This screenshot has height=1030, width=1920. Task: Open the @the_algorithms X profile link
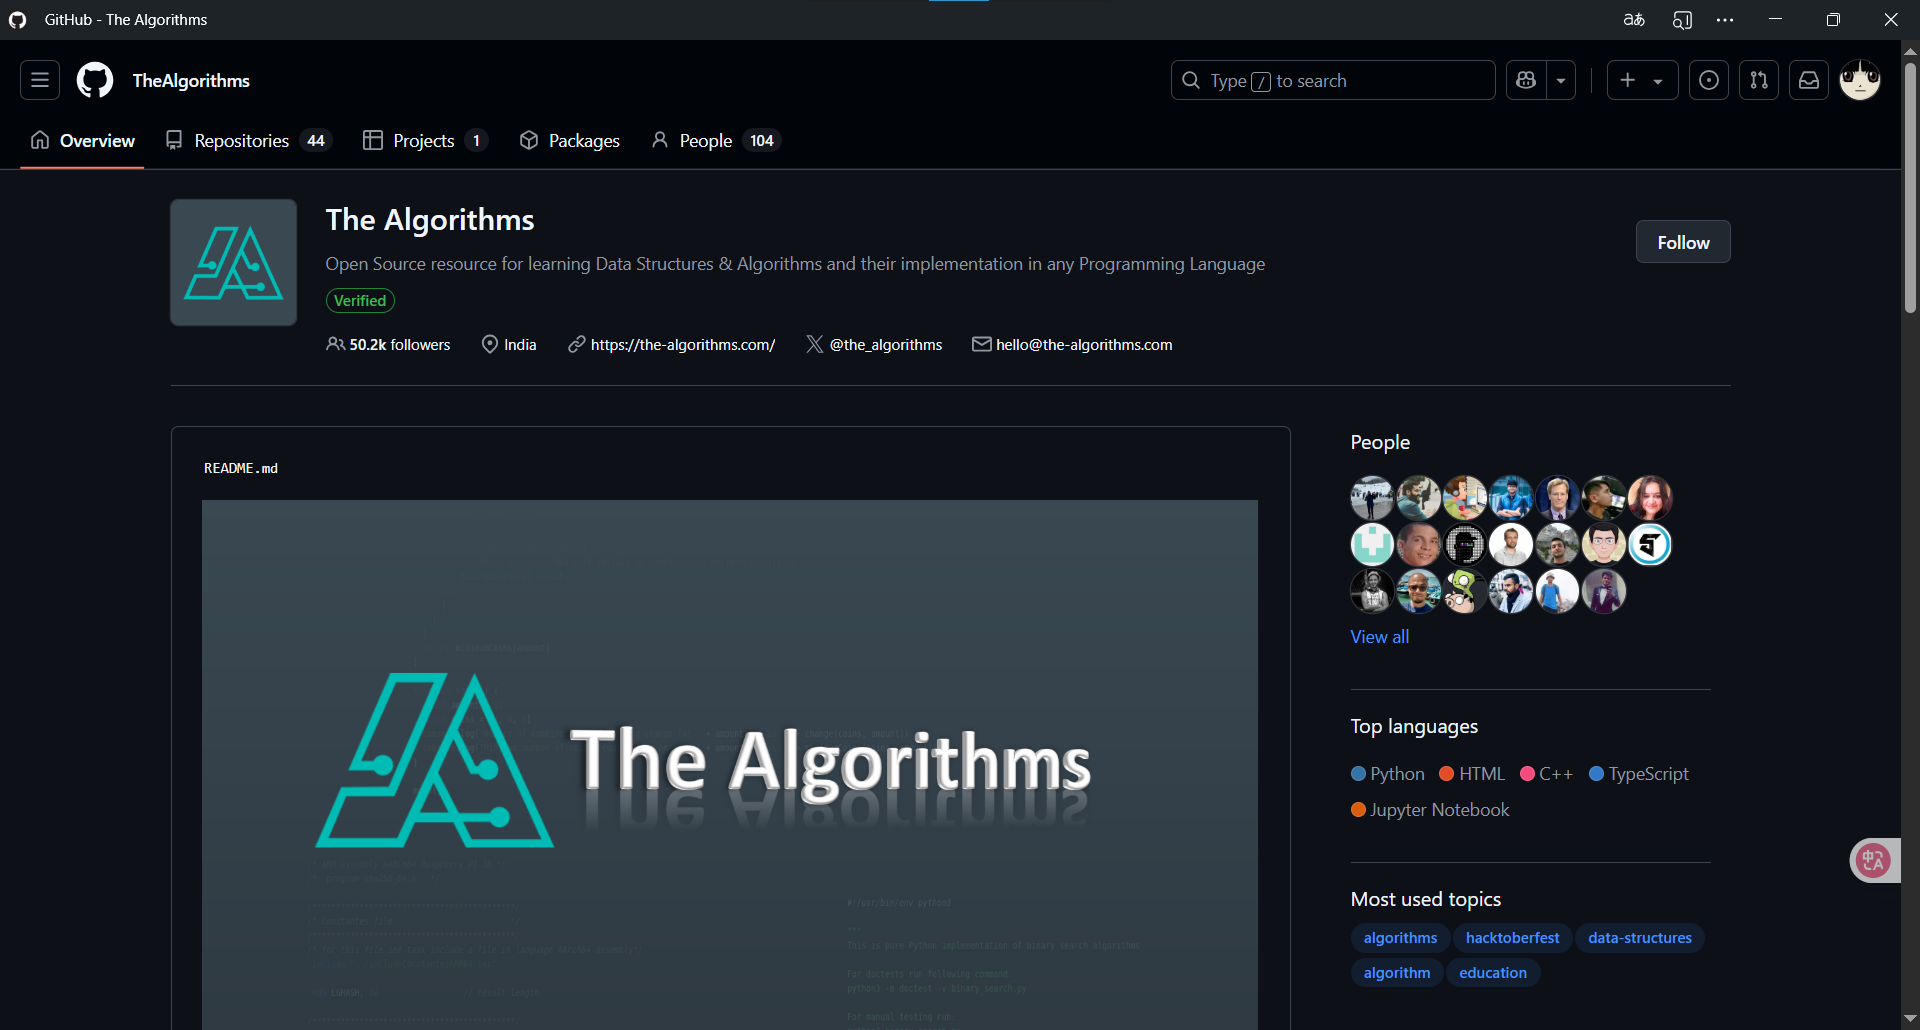point(886,344)
